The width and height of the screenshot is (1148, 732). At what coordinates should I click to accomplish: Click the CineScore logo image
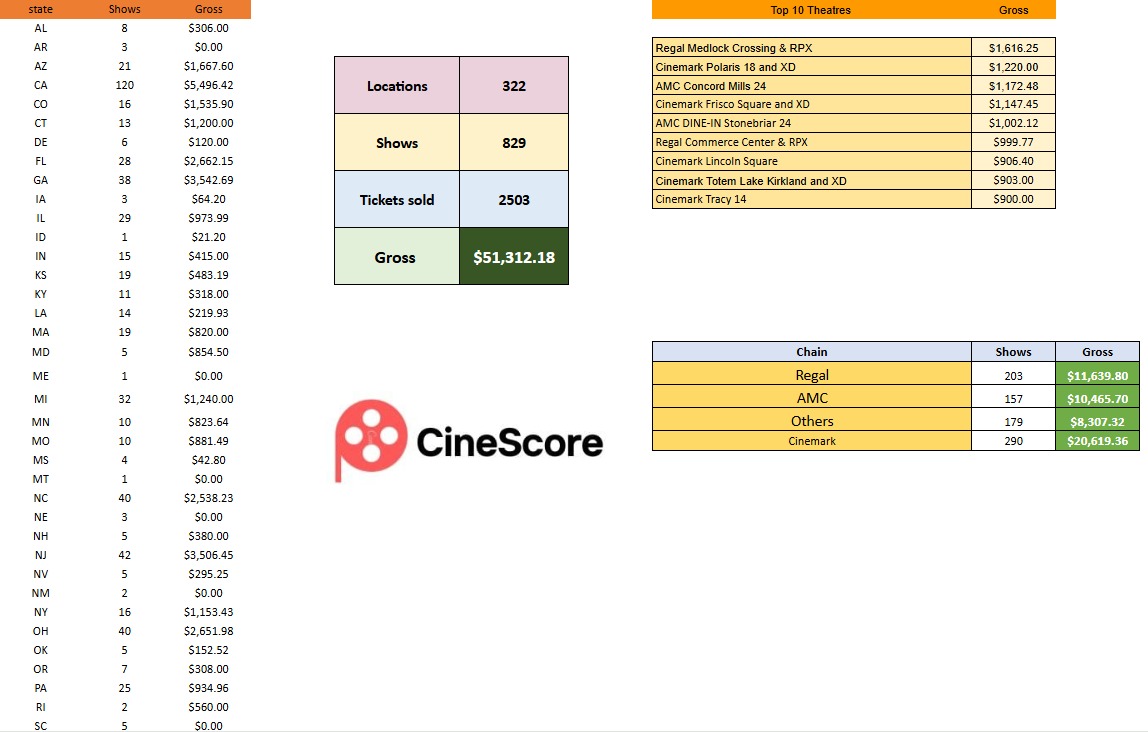[469, 441]
